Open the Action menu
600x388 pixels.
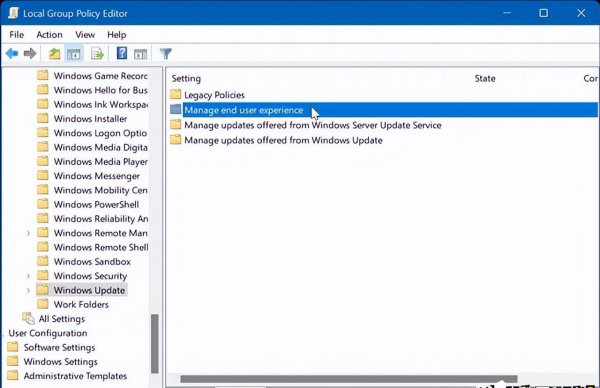click(49, 35)
